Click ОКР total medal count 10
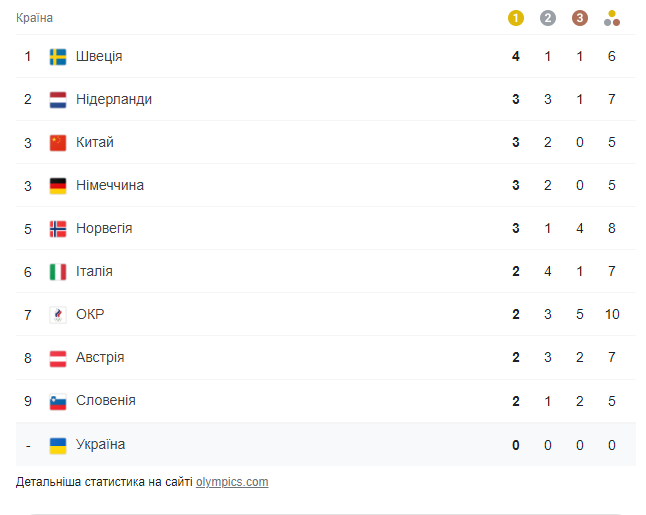The image size is (646, 515). pyautogui.click(x=612, y=315)
